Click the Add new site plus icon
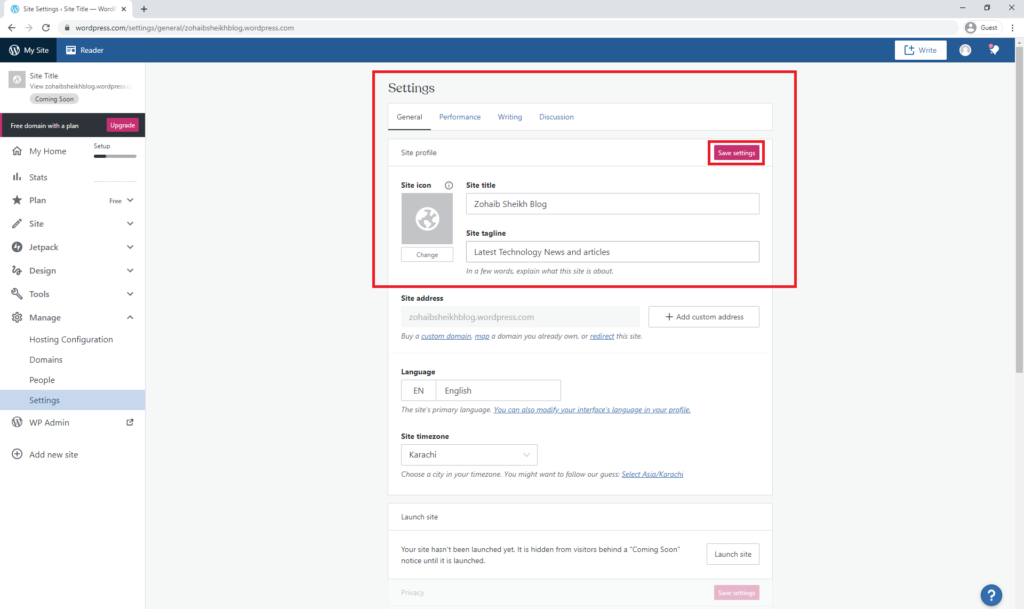The height and width of the screenshot is (609, 1024). [17, 454]
